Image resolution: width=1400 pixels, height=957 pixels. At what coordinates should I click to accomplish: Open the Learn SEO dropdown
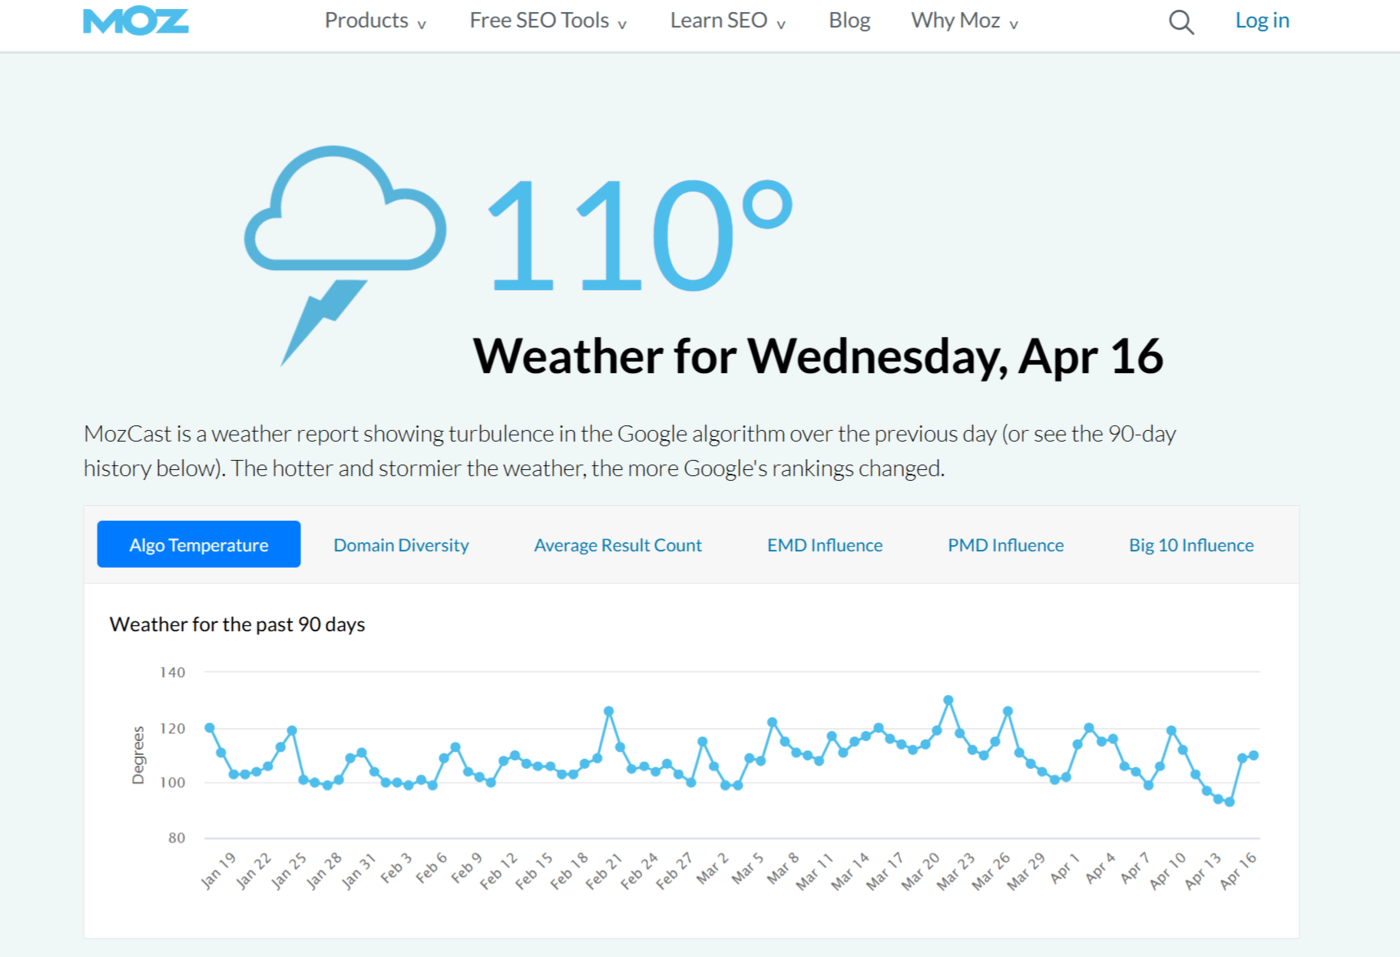point(727,21)
